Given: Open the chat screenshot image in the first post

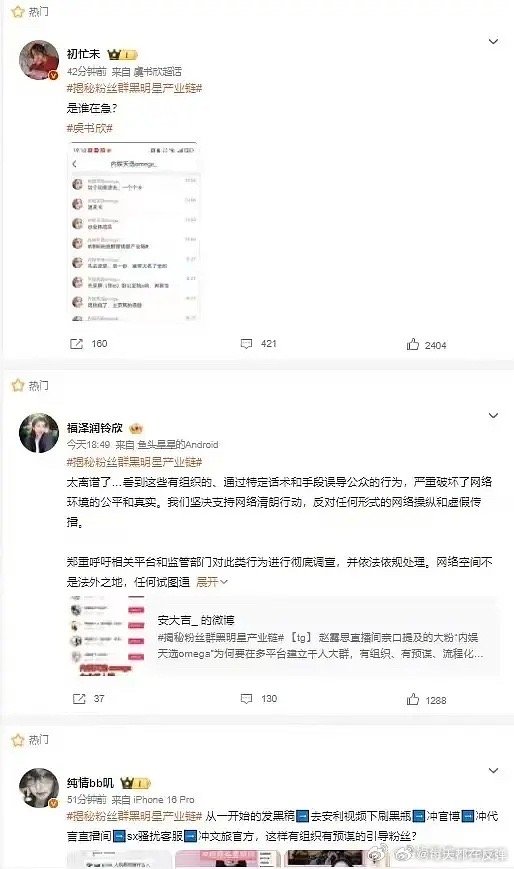Looking at the screenshot, I should click(134, 232).
